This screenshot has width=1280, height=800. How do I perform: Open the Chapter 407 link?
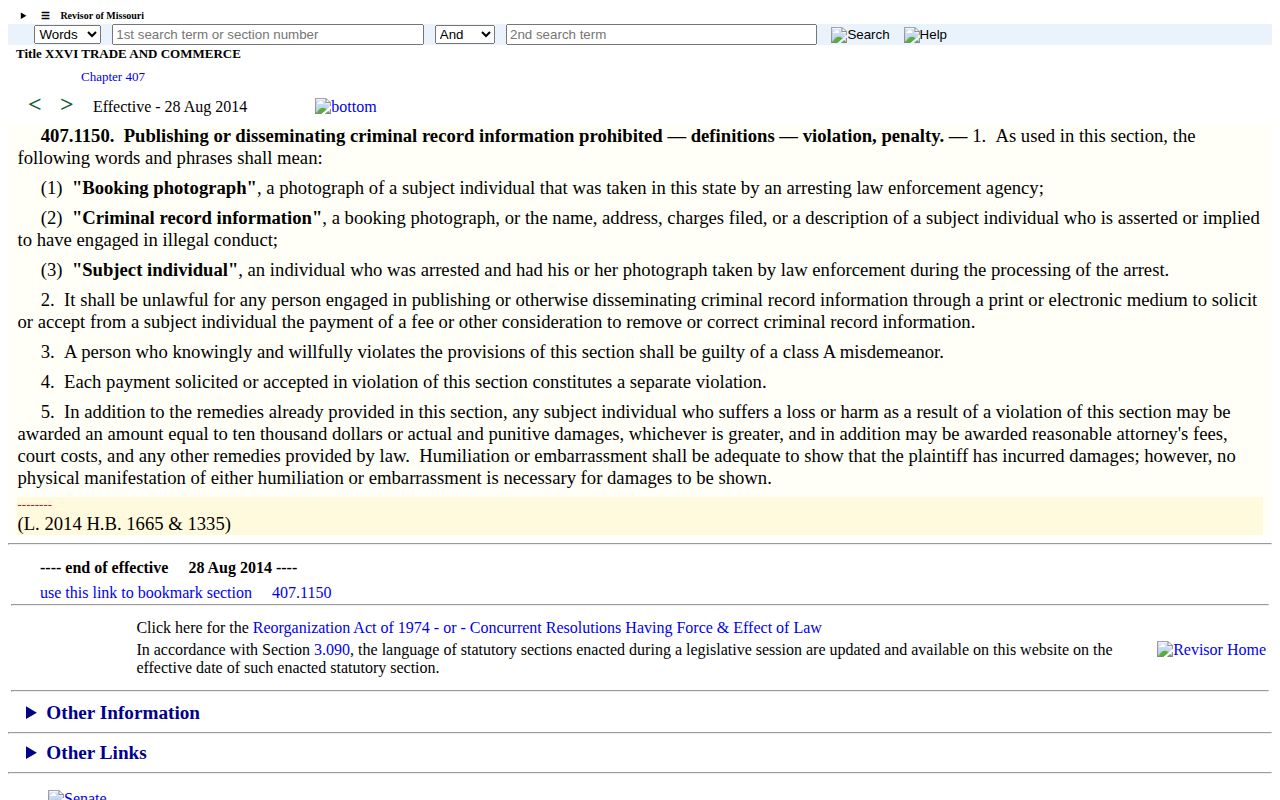(113, 77)
